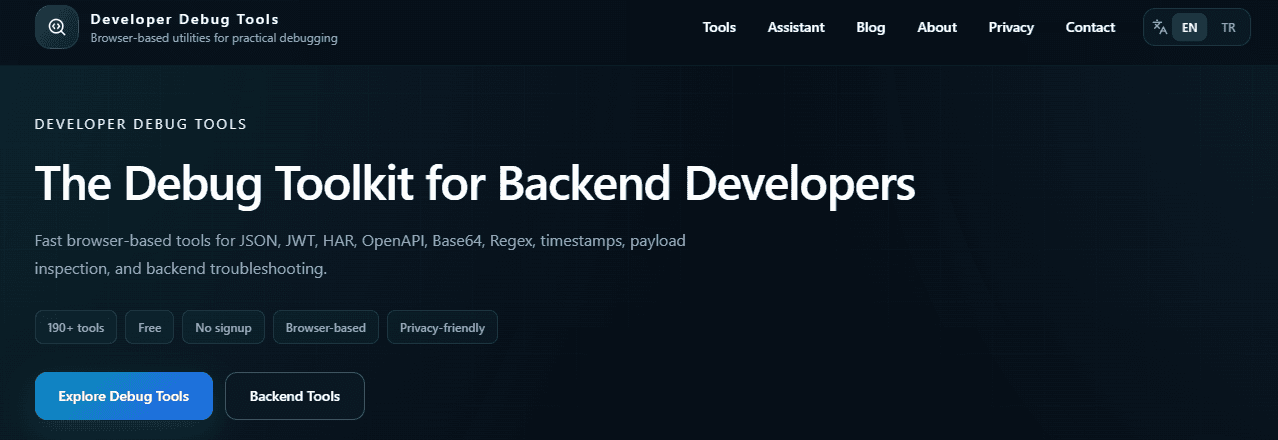This screenshot has height=440, width=1278.
Task: Click the Developer Debug Tools site title
Action: click(184, 19)
